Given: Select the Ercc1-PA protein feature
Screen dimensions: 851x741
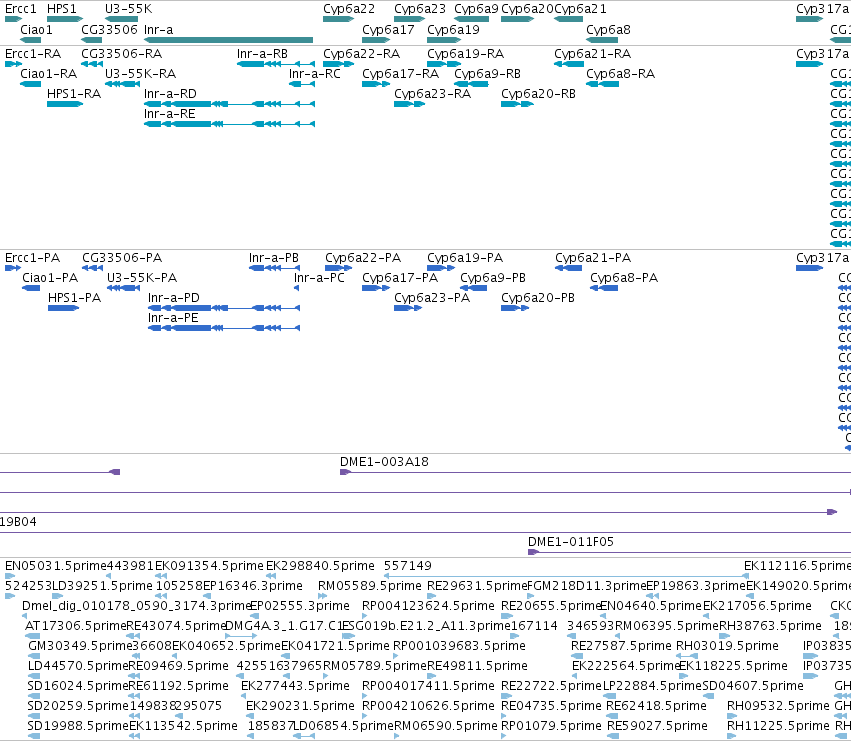Looking at the screenshot, I should coord(13,268).
